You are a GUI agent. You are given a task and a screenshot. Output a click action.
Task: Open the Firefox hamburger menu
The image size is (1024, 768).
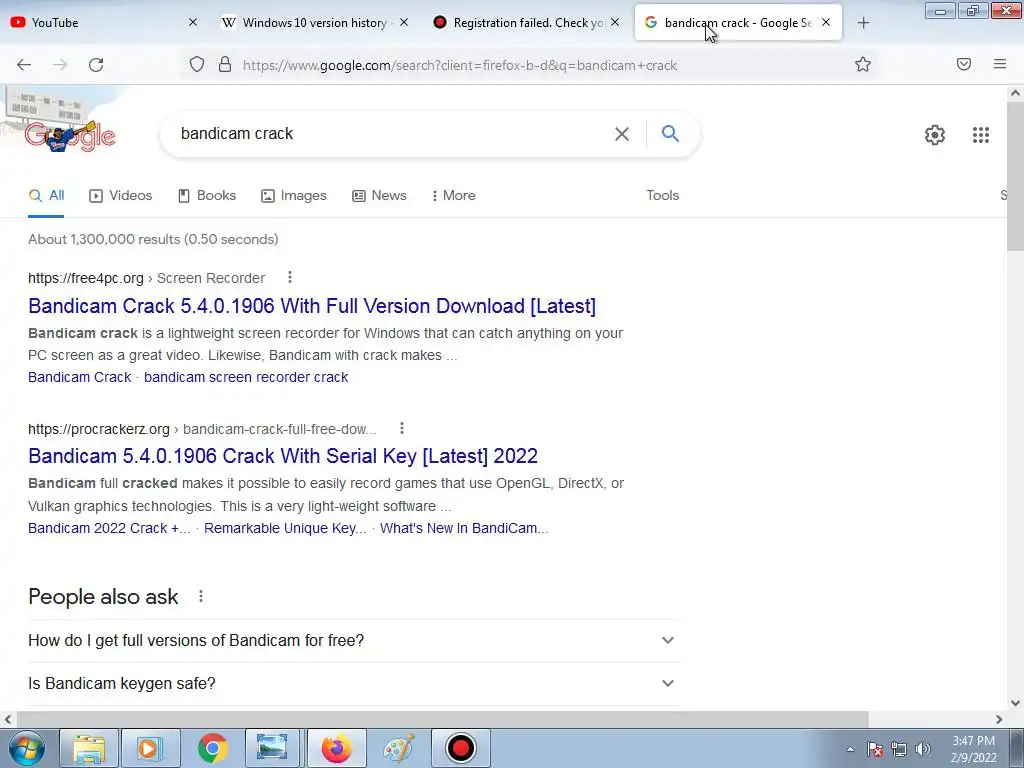[1000, 64]
